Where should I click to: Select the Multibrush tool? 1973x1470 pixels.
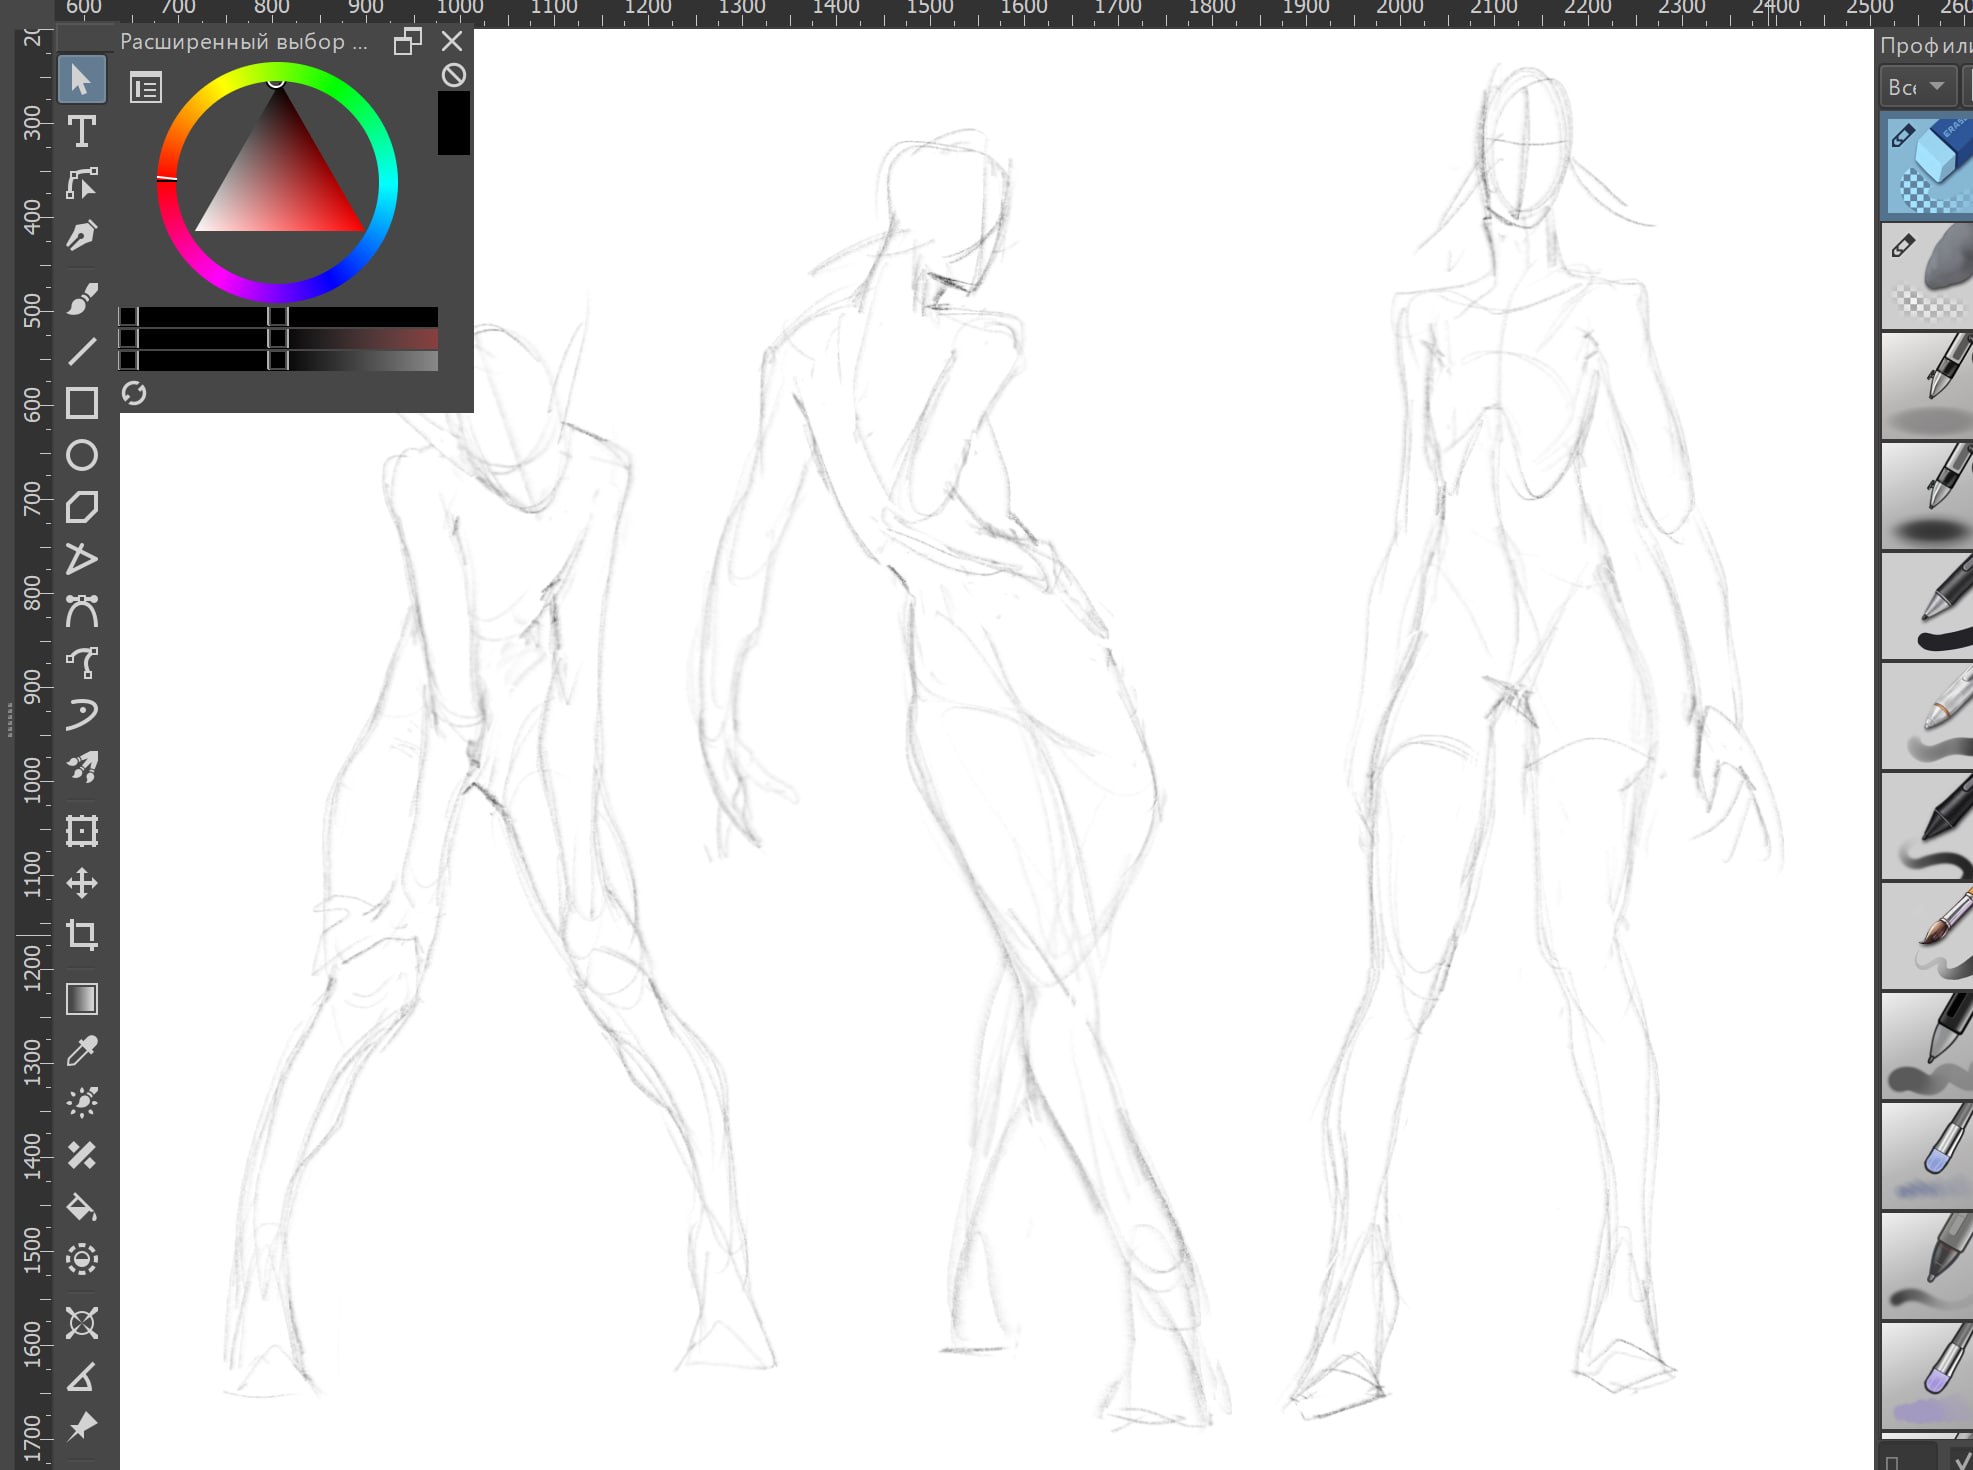(82, 767)
